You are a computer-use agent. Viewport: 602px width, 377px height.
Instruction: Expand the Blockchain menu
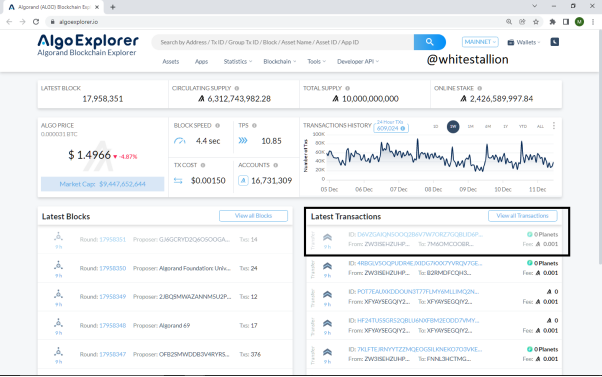tap(280, 61)
